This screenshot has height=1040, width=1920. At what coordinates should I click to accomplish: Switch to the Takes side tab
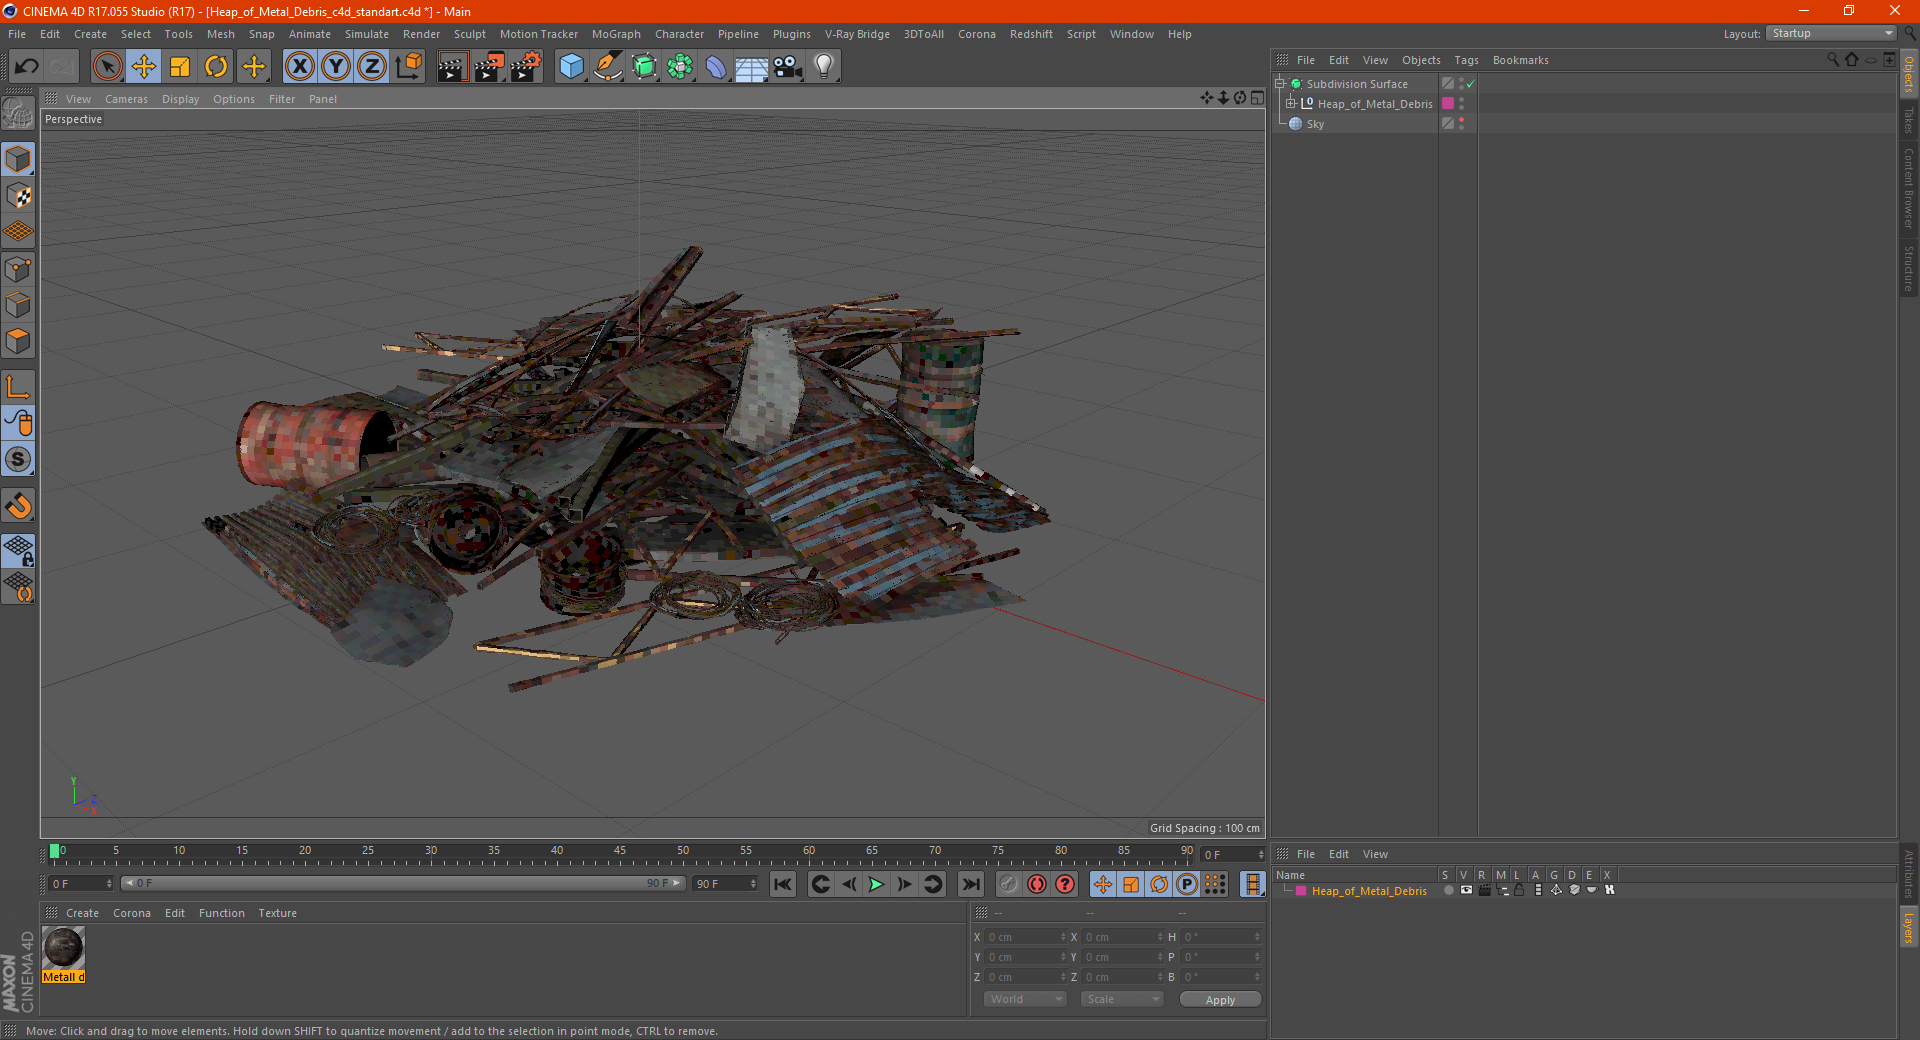pyautogui.click(x=1909, y=121)
